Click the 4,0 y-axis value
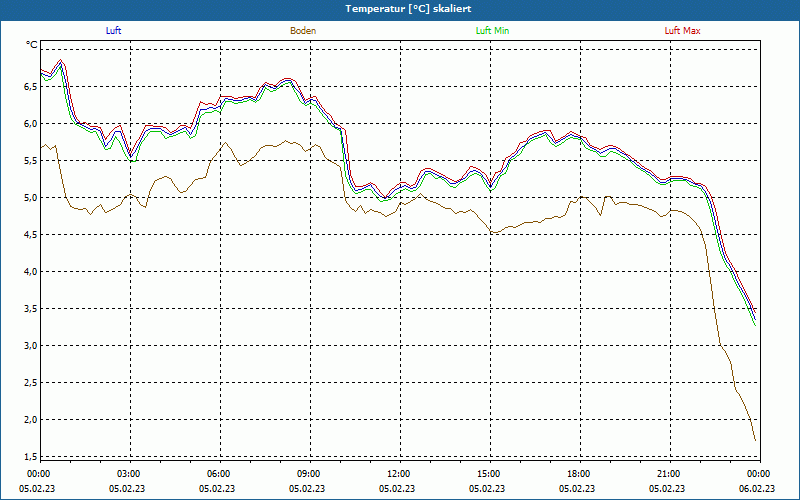This screenshot has width=800, height=500. tap(30, 271)
